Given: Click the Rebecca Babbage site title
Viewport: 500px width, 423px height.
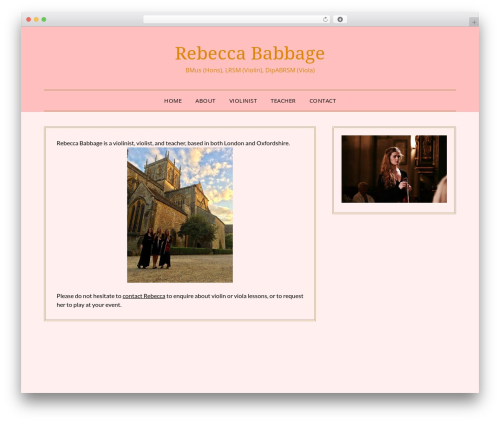Looking at the screenshot, I should pyautogui.click(x=250, y=53).
